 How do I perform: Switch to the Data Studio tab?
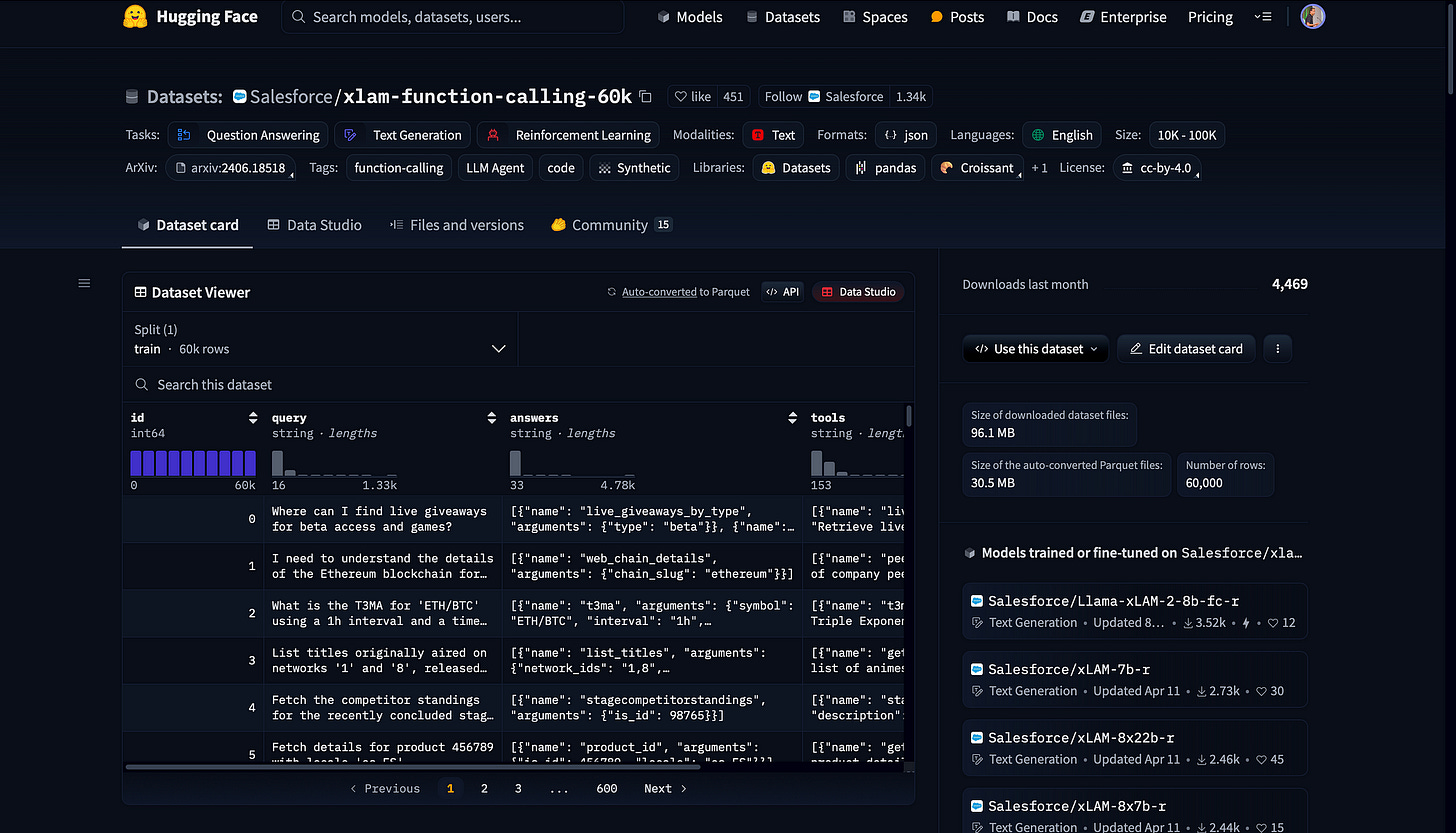click(315, 225)
